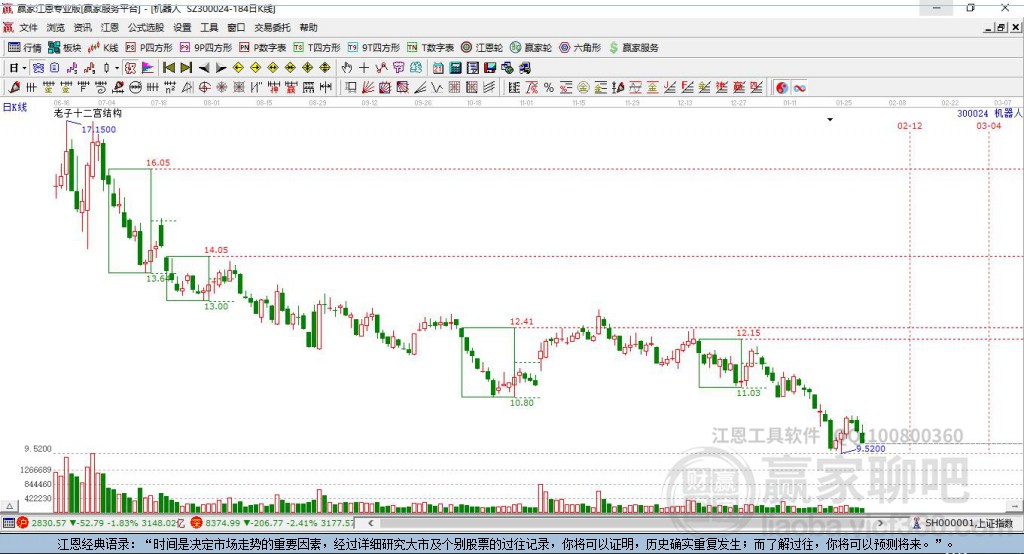Open the 窗口 menu
The height and width of the screenshot is (554, 1024).
[236, 27]
